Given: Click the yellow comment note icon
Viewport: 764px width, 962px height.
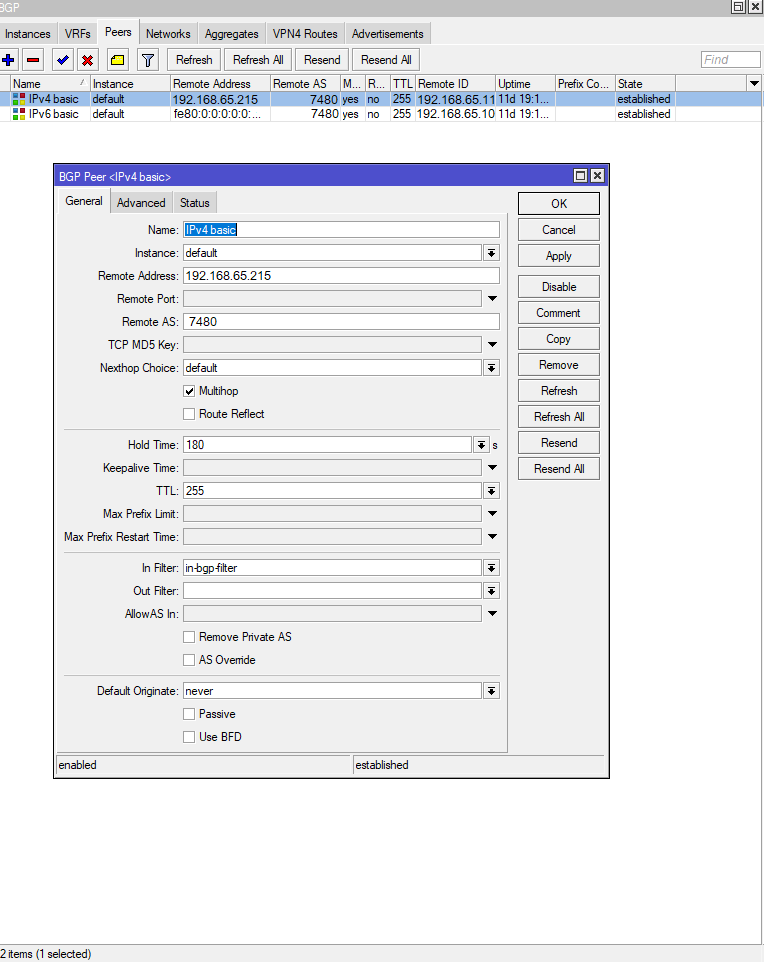Looking at the screenshot, I should tap(117, 60).
